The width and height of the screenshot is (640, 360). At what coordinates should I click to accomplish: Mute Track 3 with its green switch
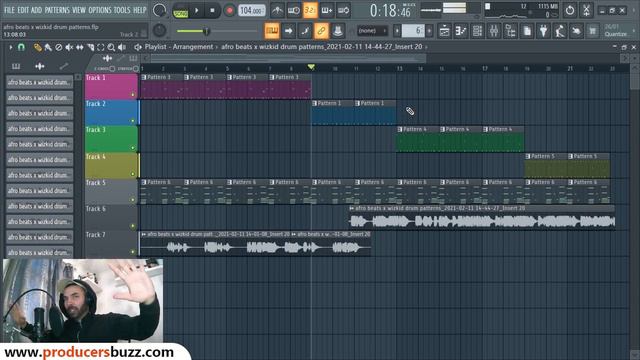click(x=133, y=148)
